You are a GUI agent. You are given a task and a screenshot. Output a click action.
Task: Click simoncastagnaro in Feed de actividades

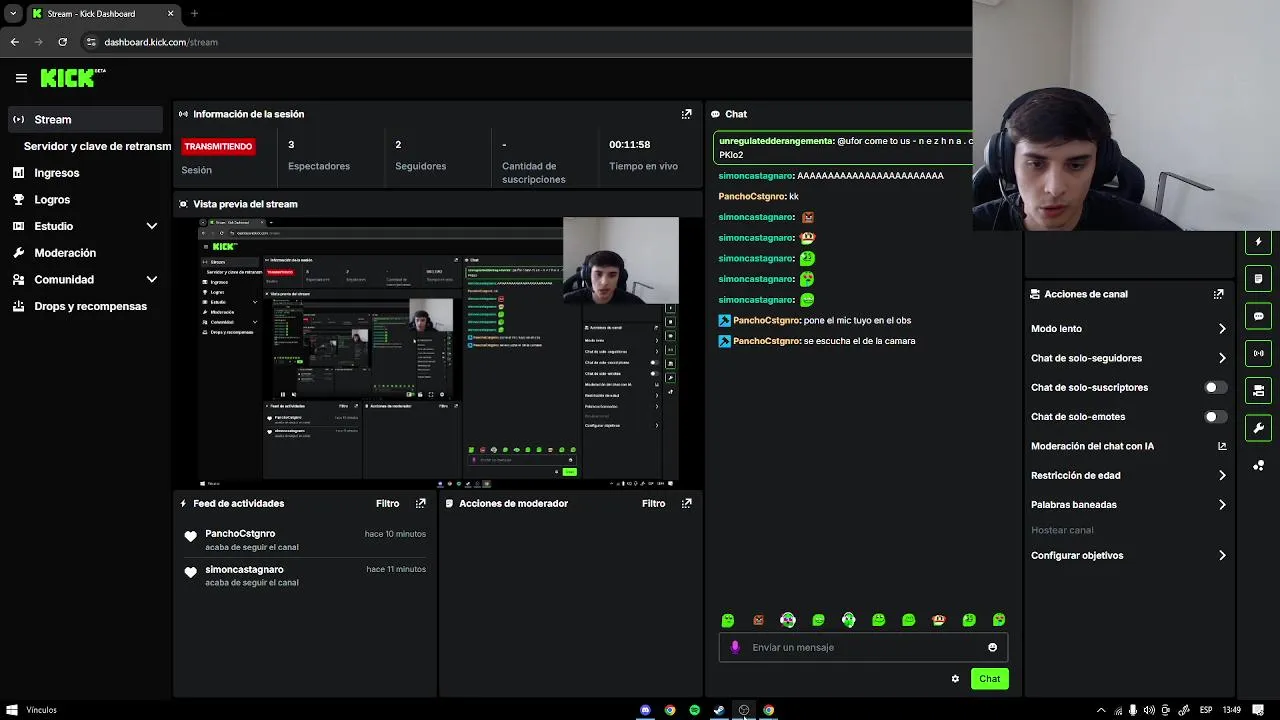tap(244, 570)
